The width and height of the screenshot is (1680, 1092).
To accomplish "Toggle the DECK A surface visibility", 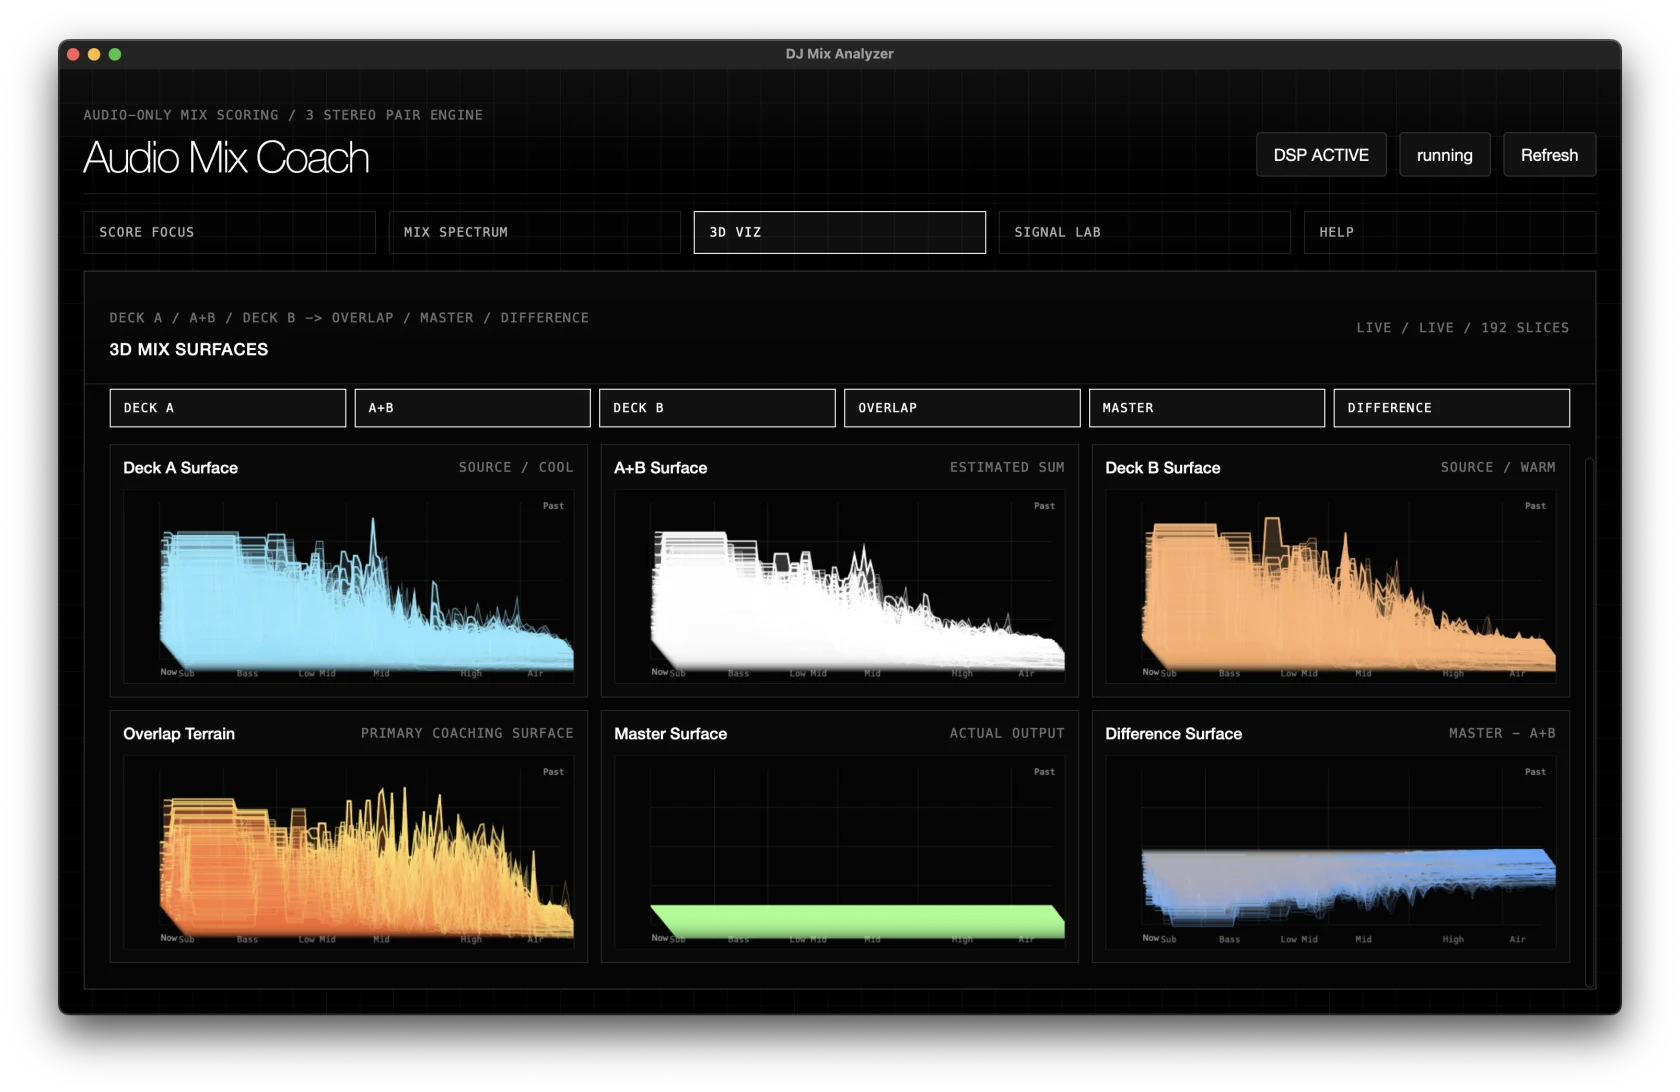I will pyautogui.click(x=227, y=407).
